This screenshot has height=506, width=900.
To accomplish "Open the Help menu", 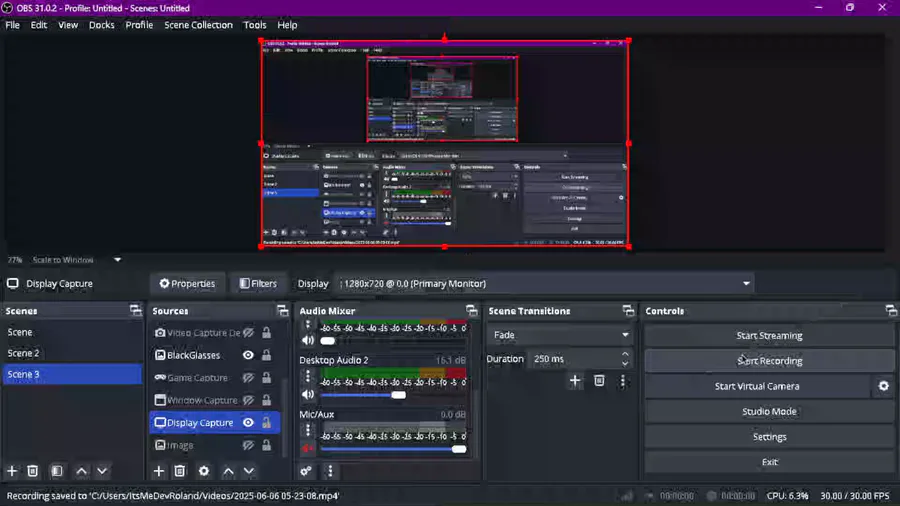I will [287, 25].
